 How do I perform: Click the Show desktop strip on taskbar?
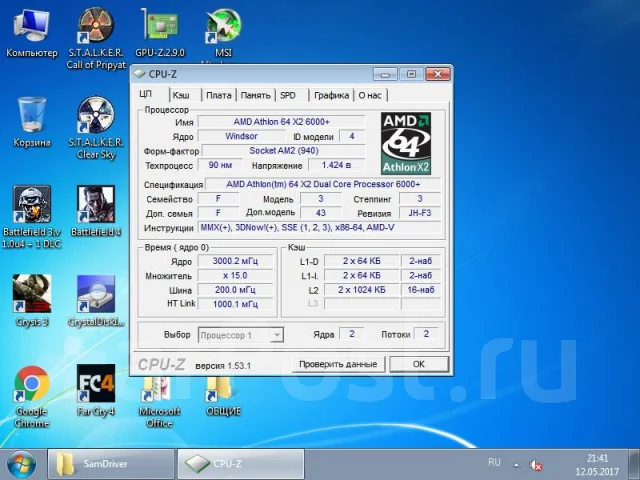click(x=634, y=464)
